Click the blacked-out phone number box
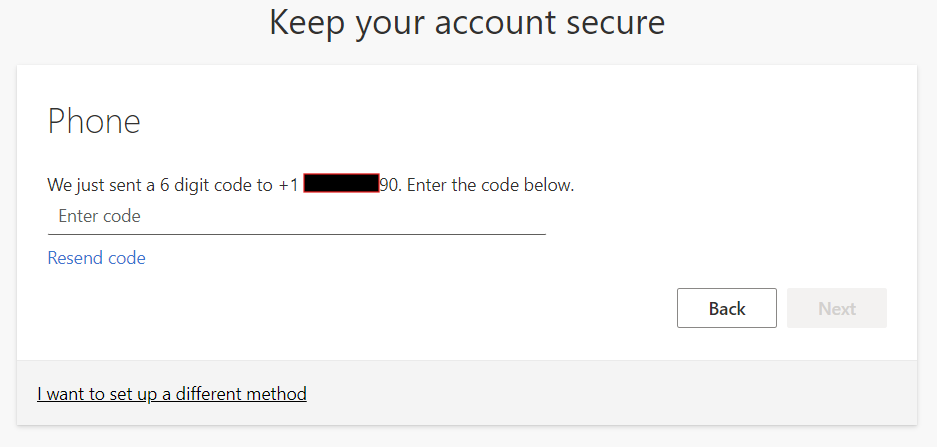The image size is (937, 447). [x=341, y=184]
